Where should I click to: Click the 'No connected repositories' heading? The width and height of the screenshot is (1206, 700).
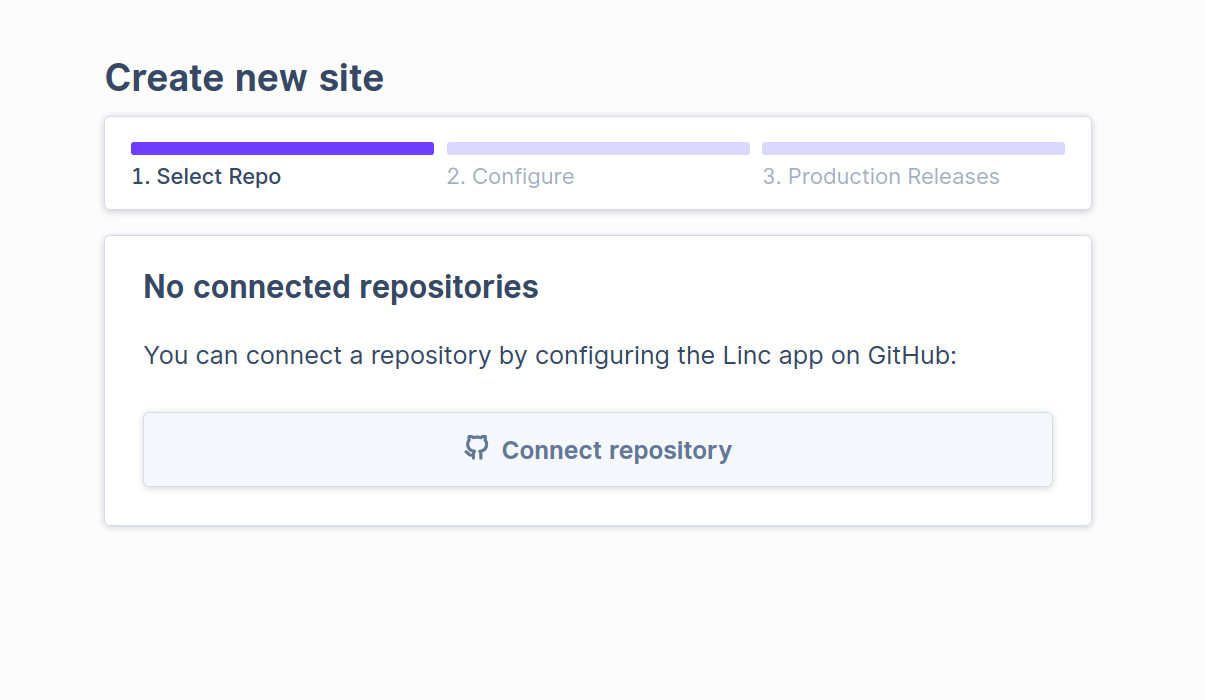click(341, 287)
